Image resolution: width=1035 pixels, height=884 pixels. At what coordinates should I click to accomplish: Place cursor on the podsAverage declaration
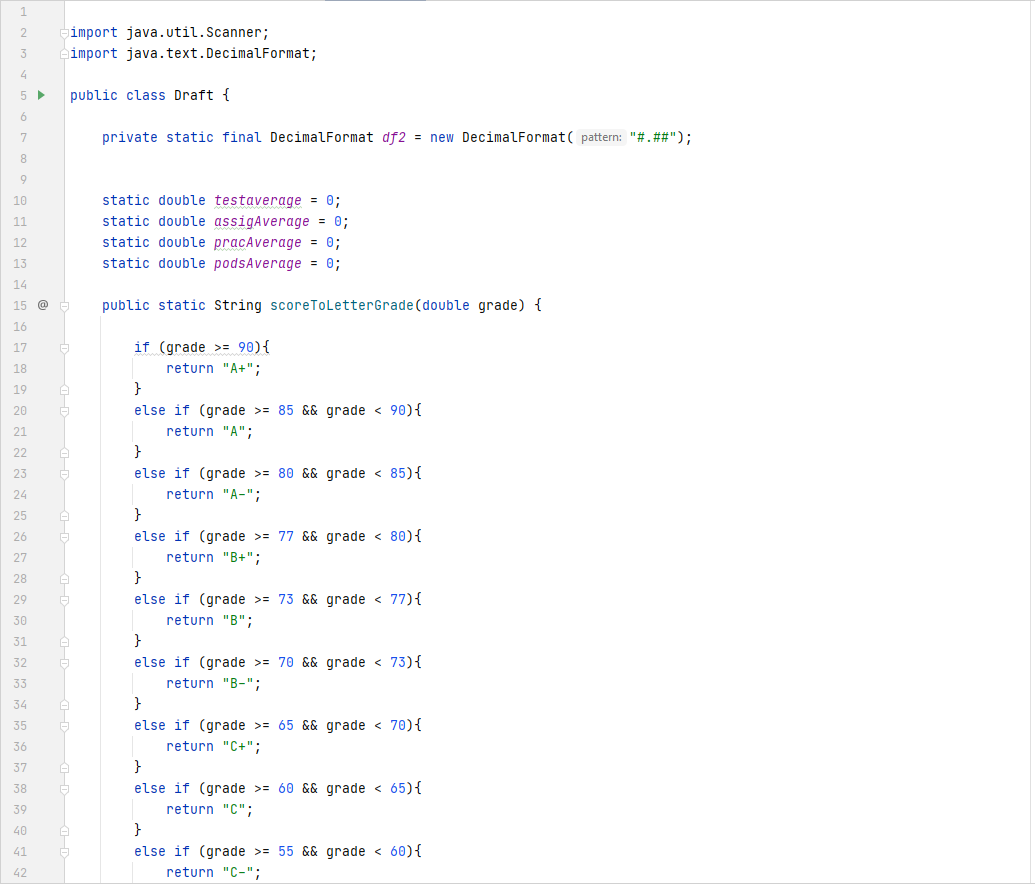[x=257, y=263]
